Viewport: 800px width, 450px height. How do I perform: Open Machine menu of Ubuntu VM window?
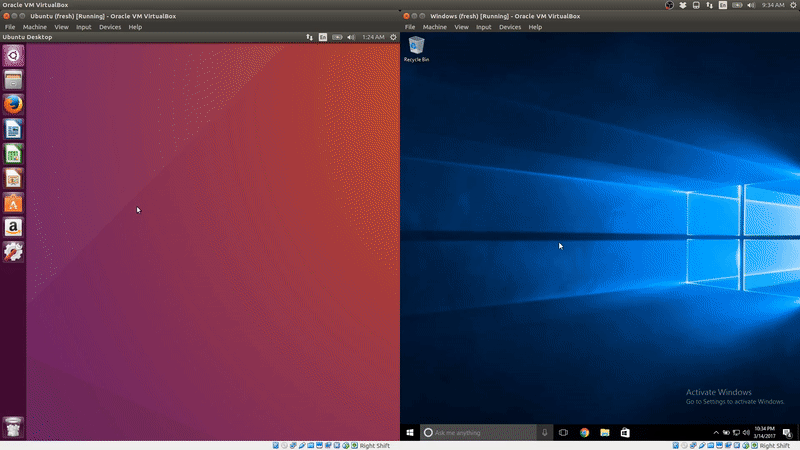(x=35, y=27)
